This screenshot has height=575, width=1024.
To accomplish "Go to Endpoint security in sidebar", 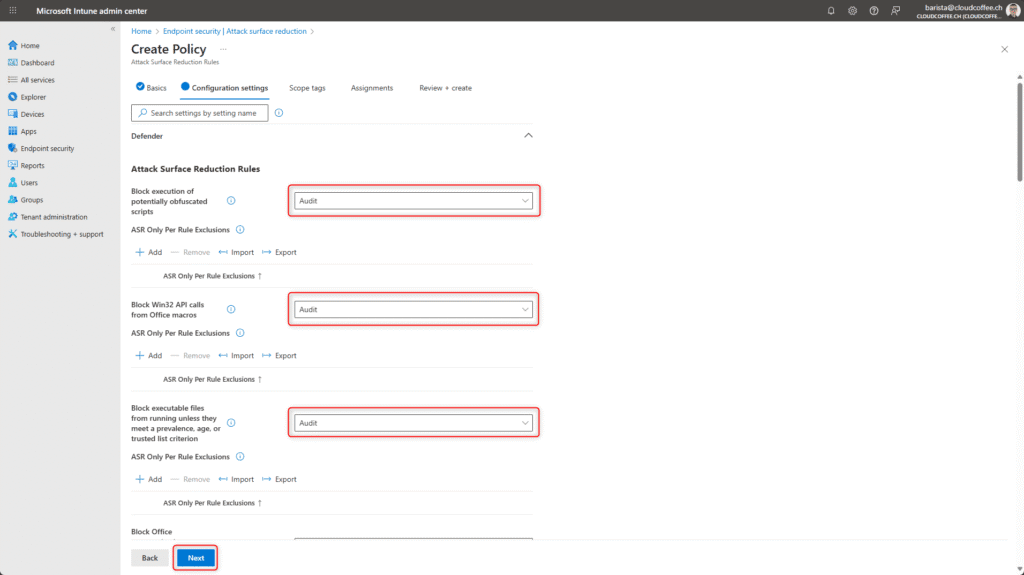I will [x=47, y=148].
